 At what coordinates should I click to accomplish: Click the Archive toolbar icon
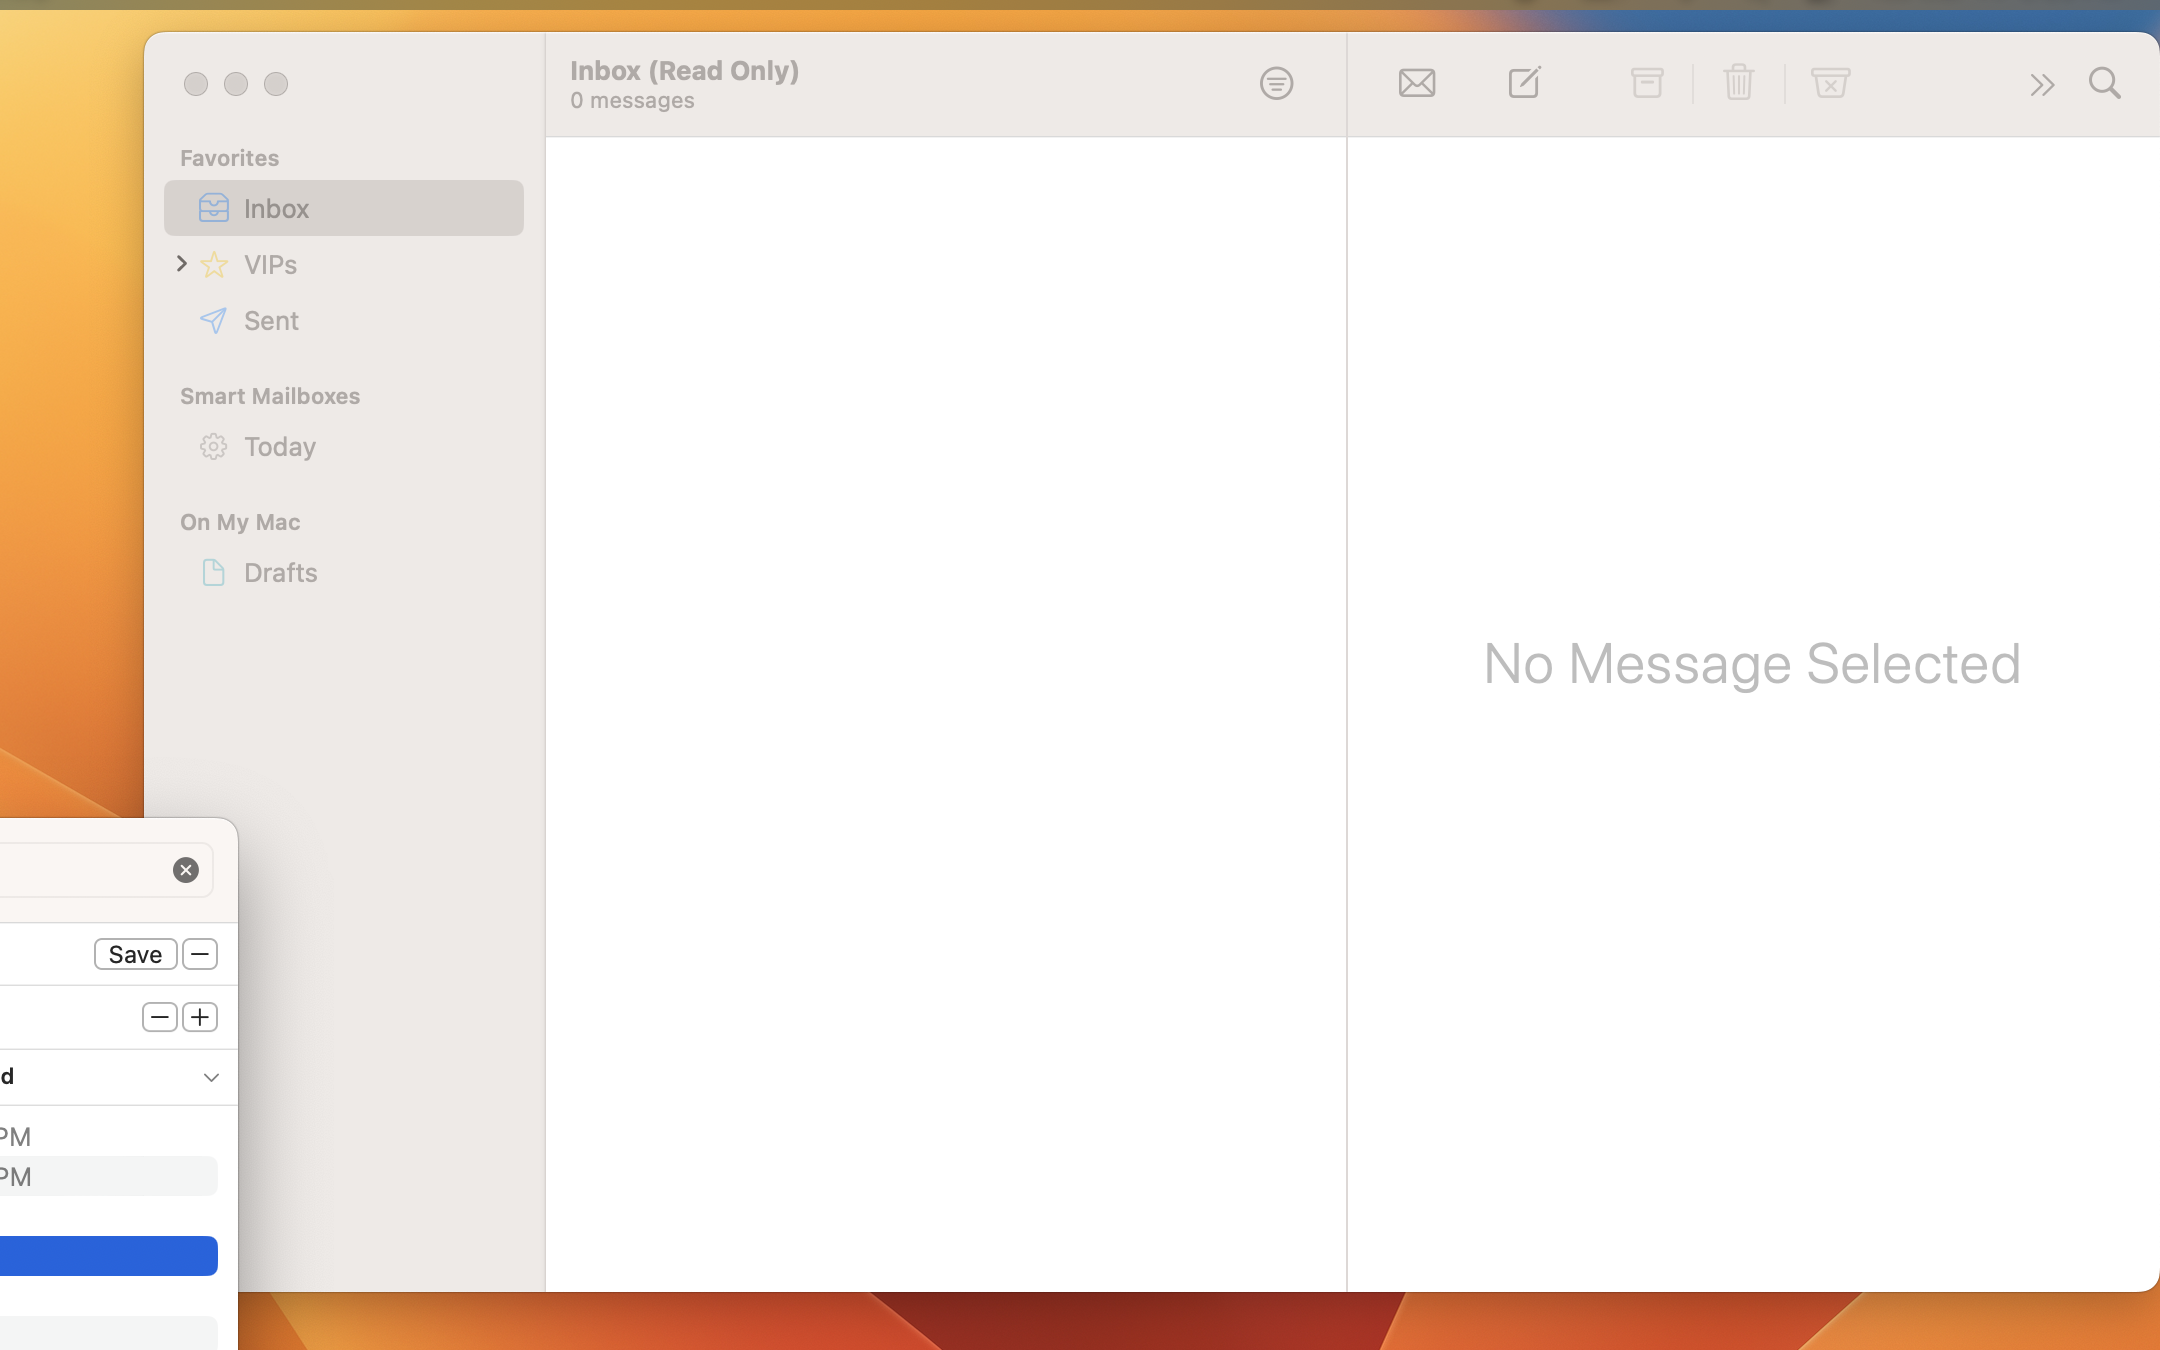tap(1646, 83)
